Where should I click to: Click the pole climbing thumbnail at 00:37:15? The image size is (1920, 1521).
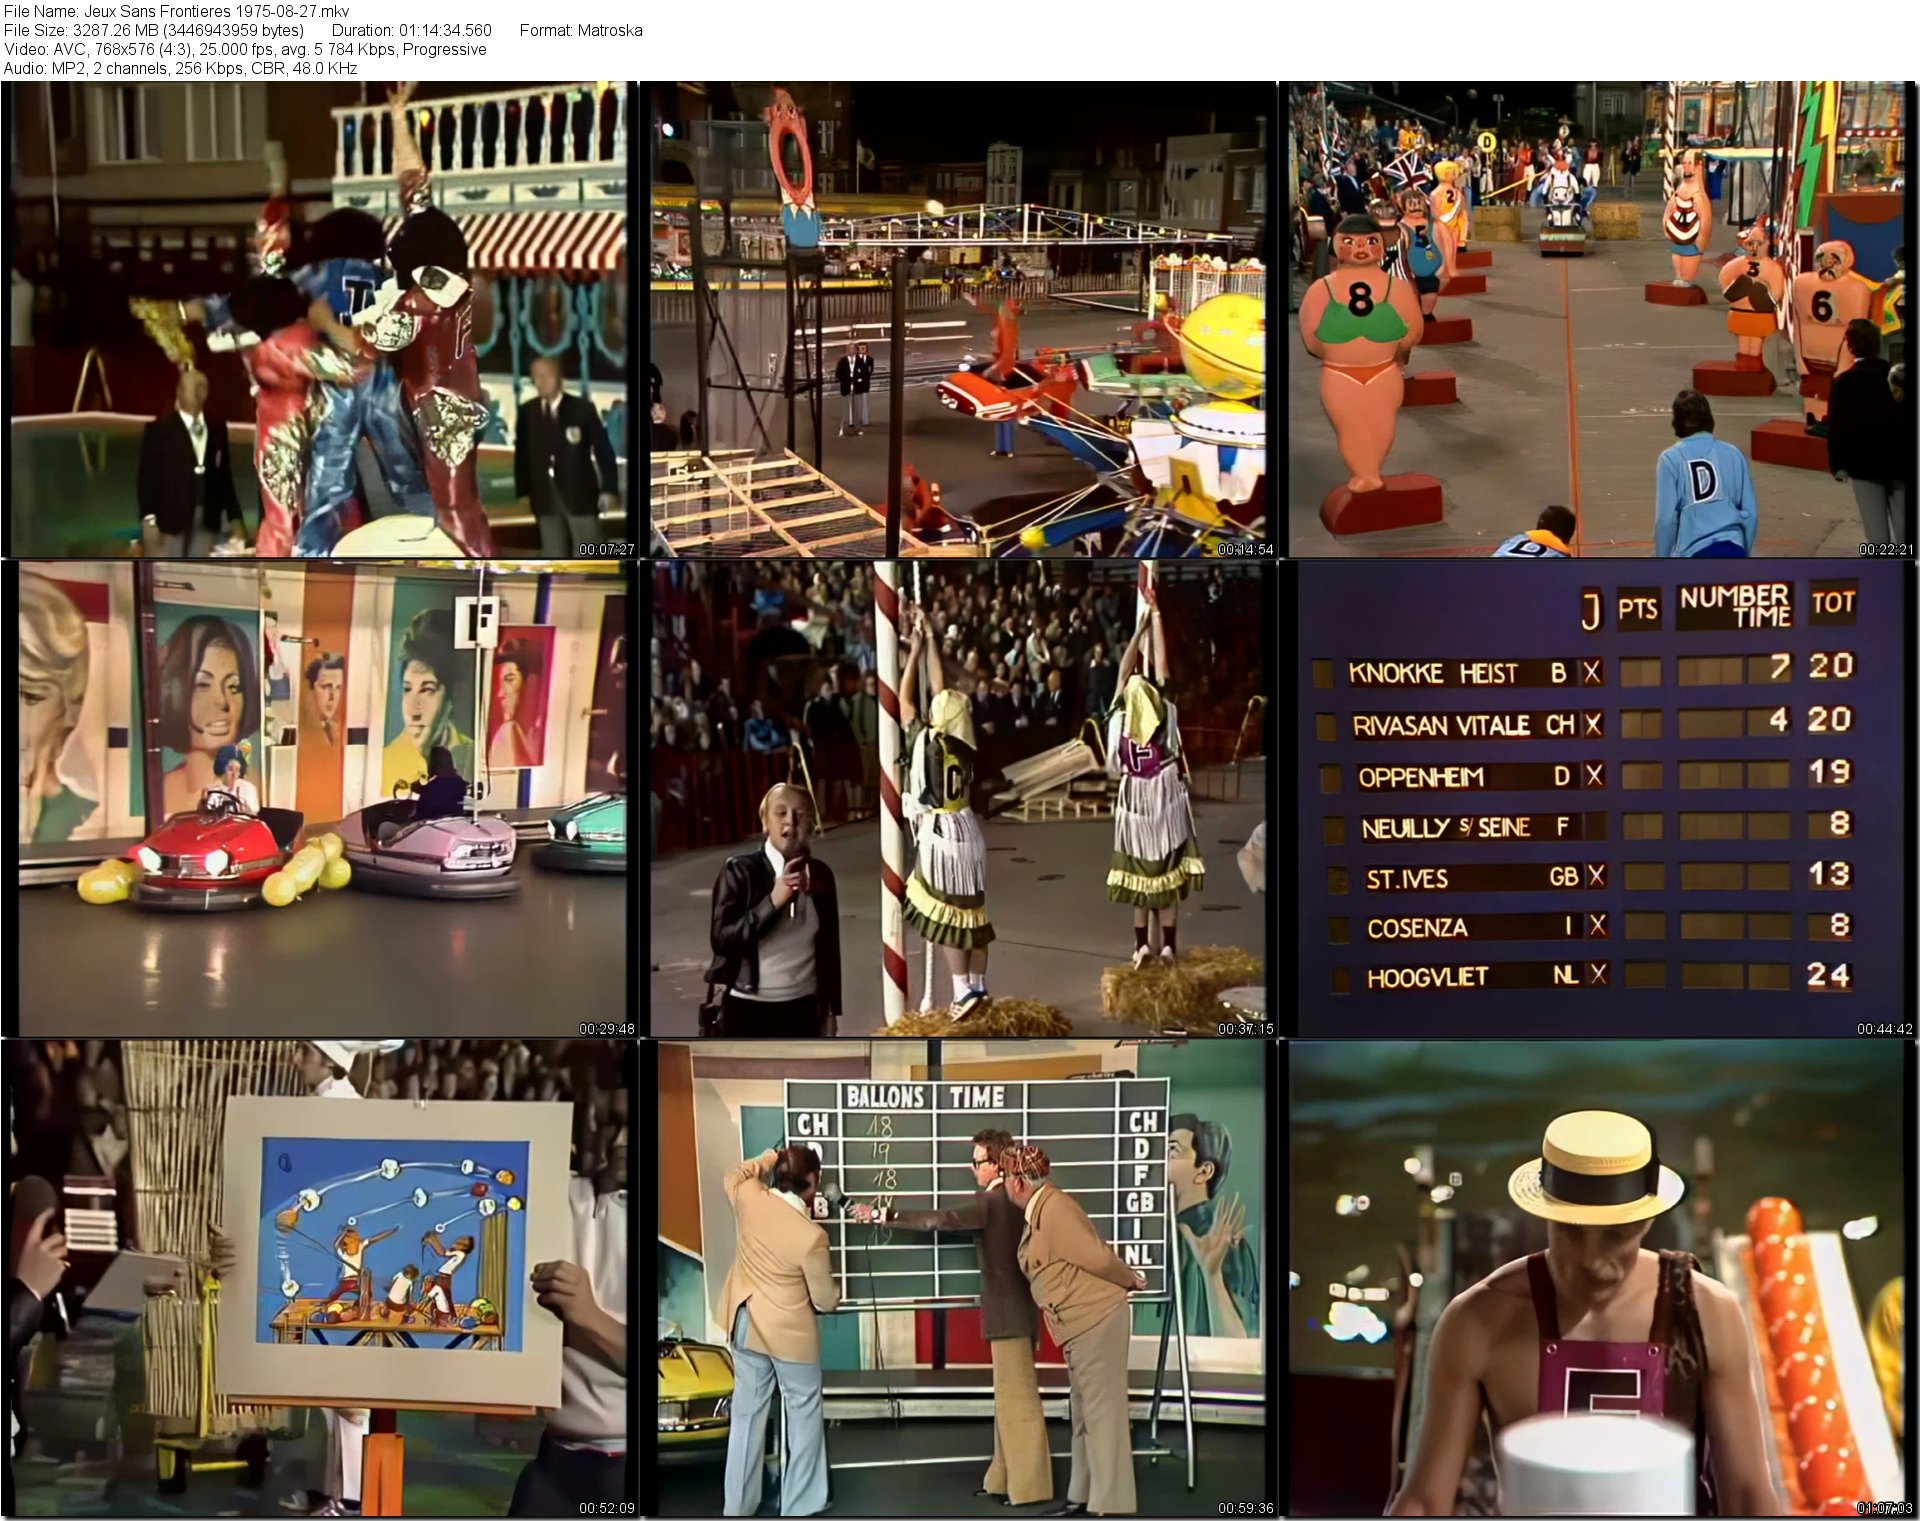pyautogui.click(x=958, y=799)
